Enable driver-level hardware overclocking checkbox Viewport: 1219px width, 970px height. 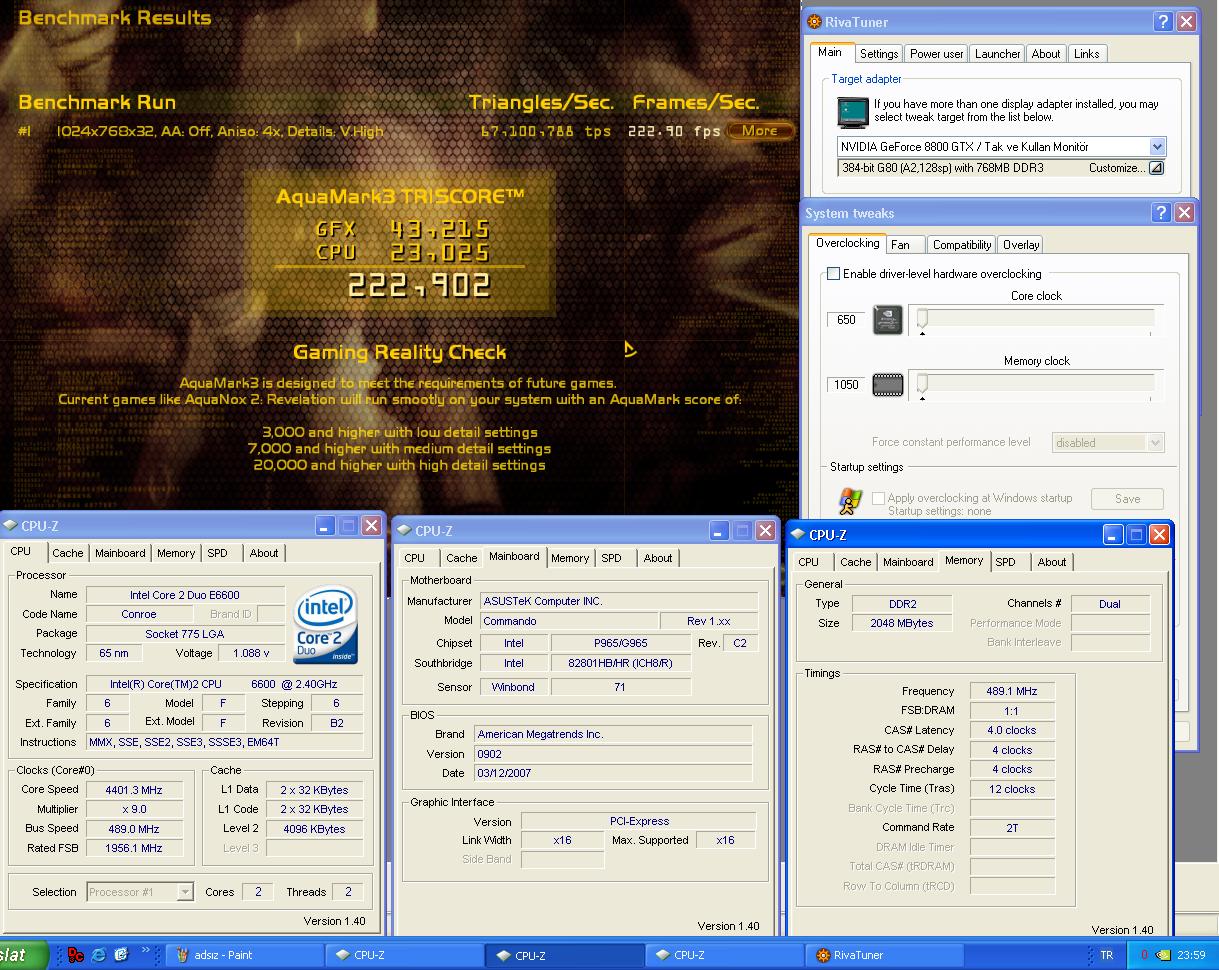[x=833, y=274]
